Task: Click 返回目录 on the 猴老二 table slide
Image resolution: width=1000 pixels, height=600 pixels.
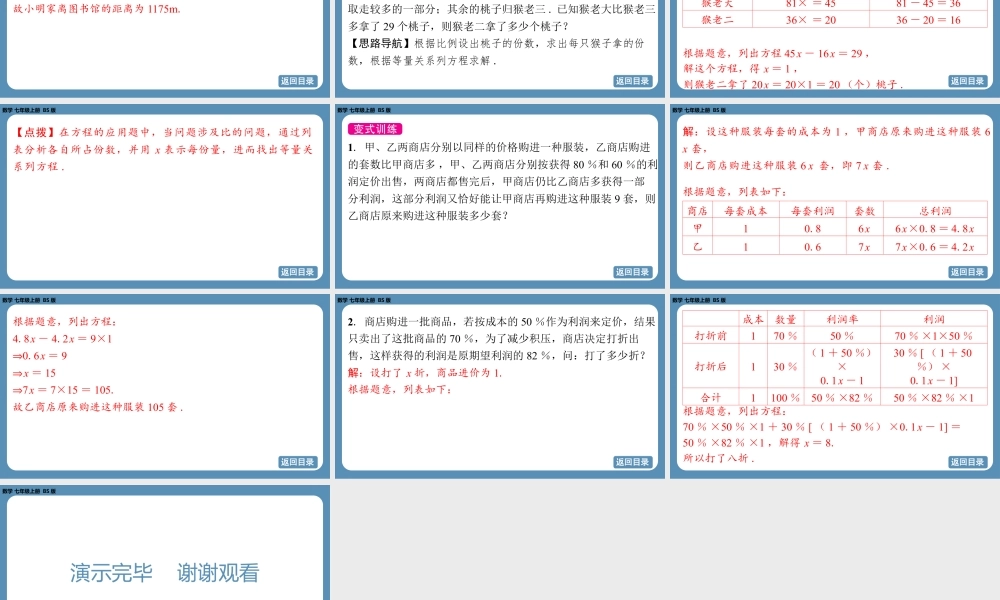Action: pos(964,82)
